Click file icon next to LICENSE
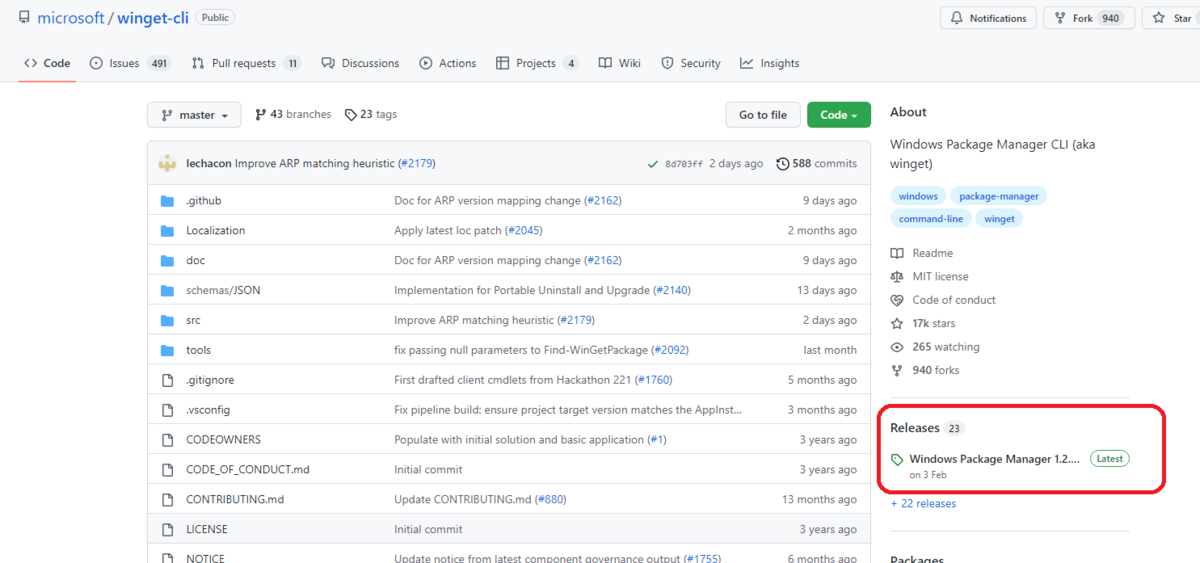The image size is (1200, 563). [168, 529]
